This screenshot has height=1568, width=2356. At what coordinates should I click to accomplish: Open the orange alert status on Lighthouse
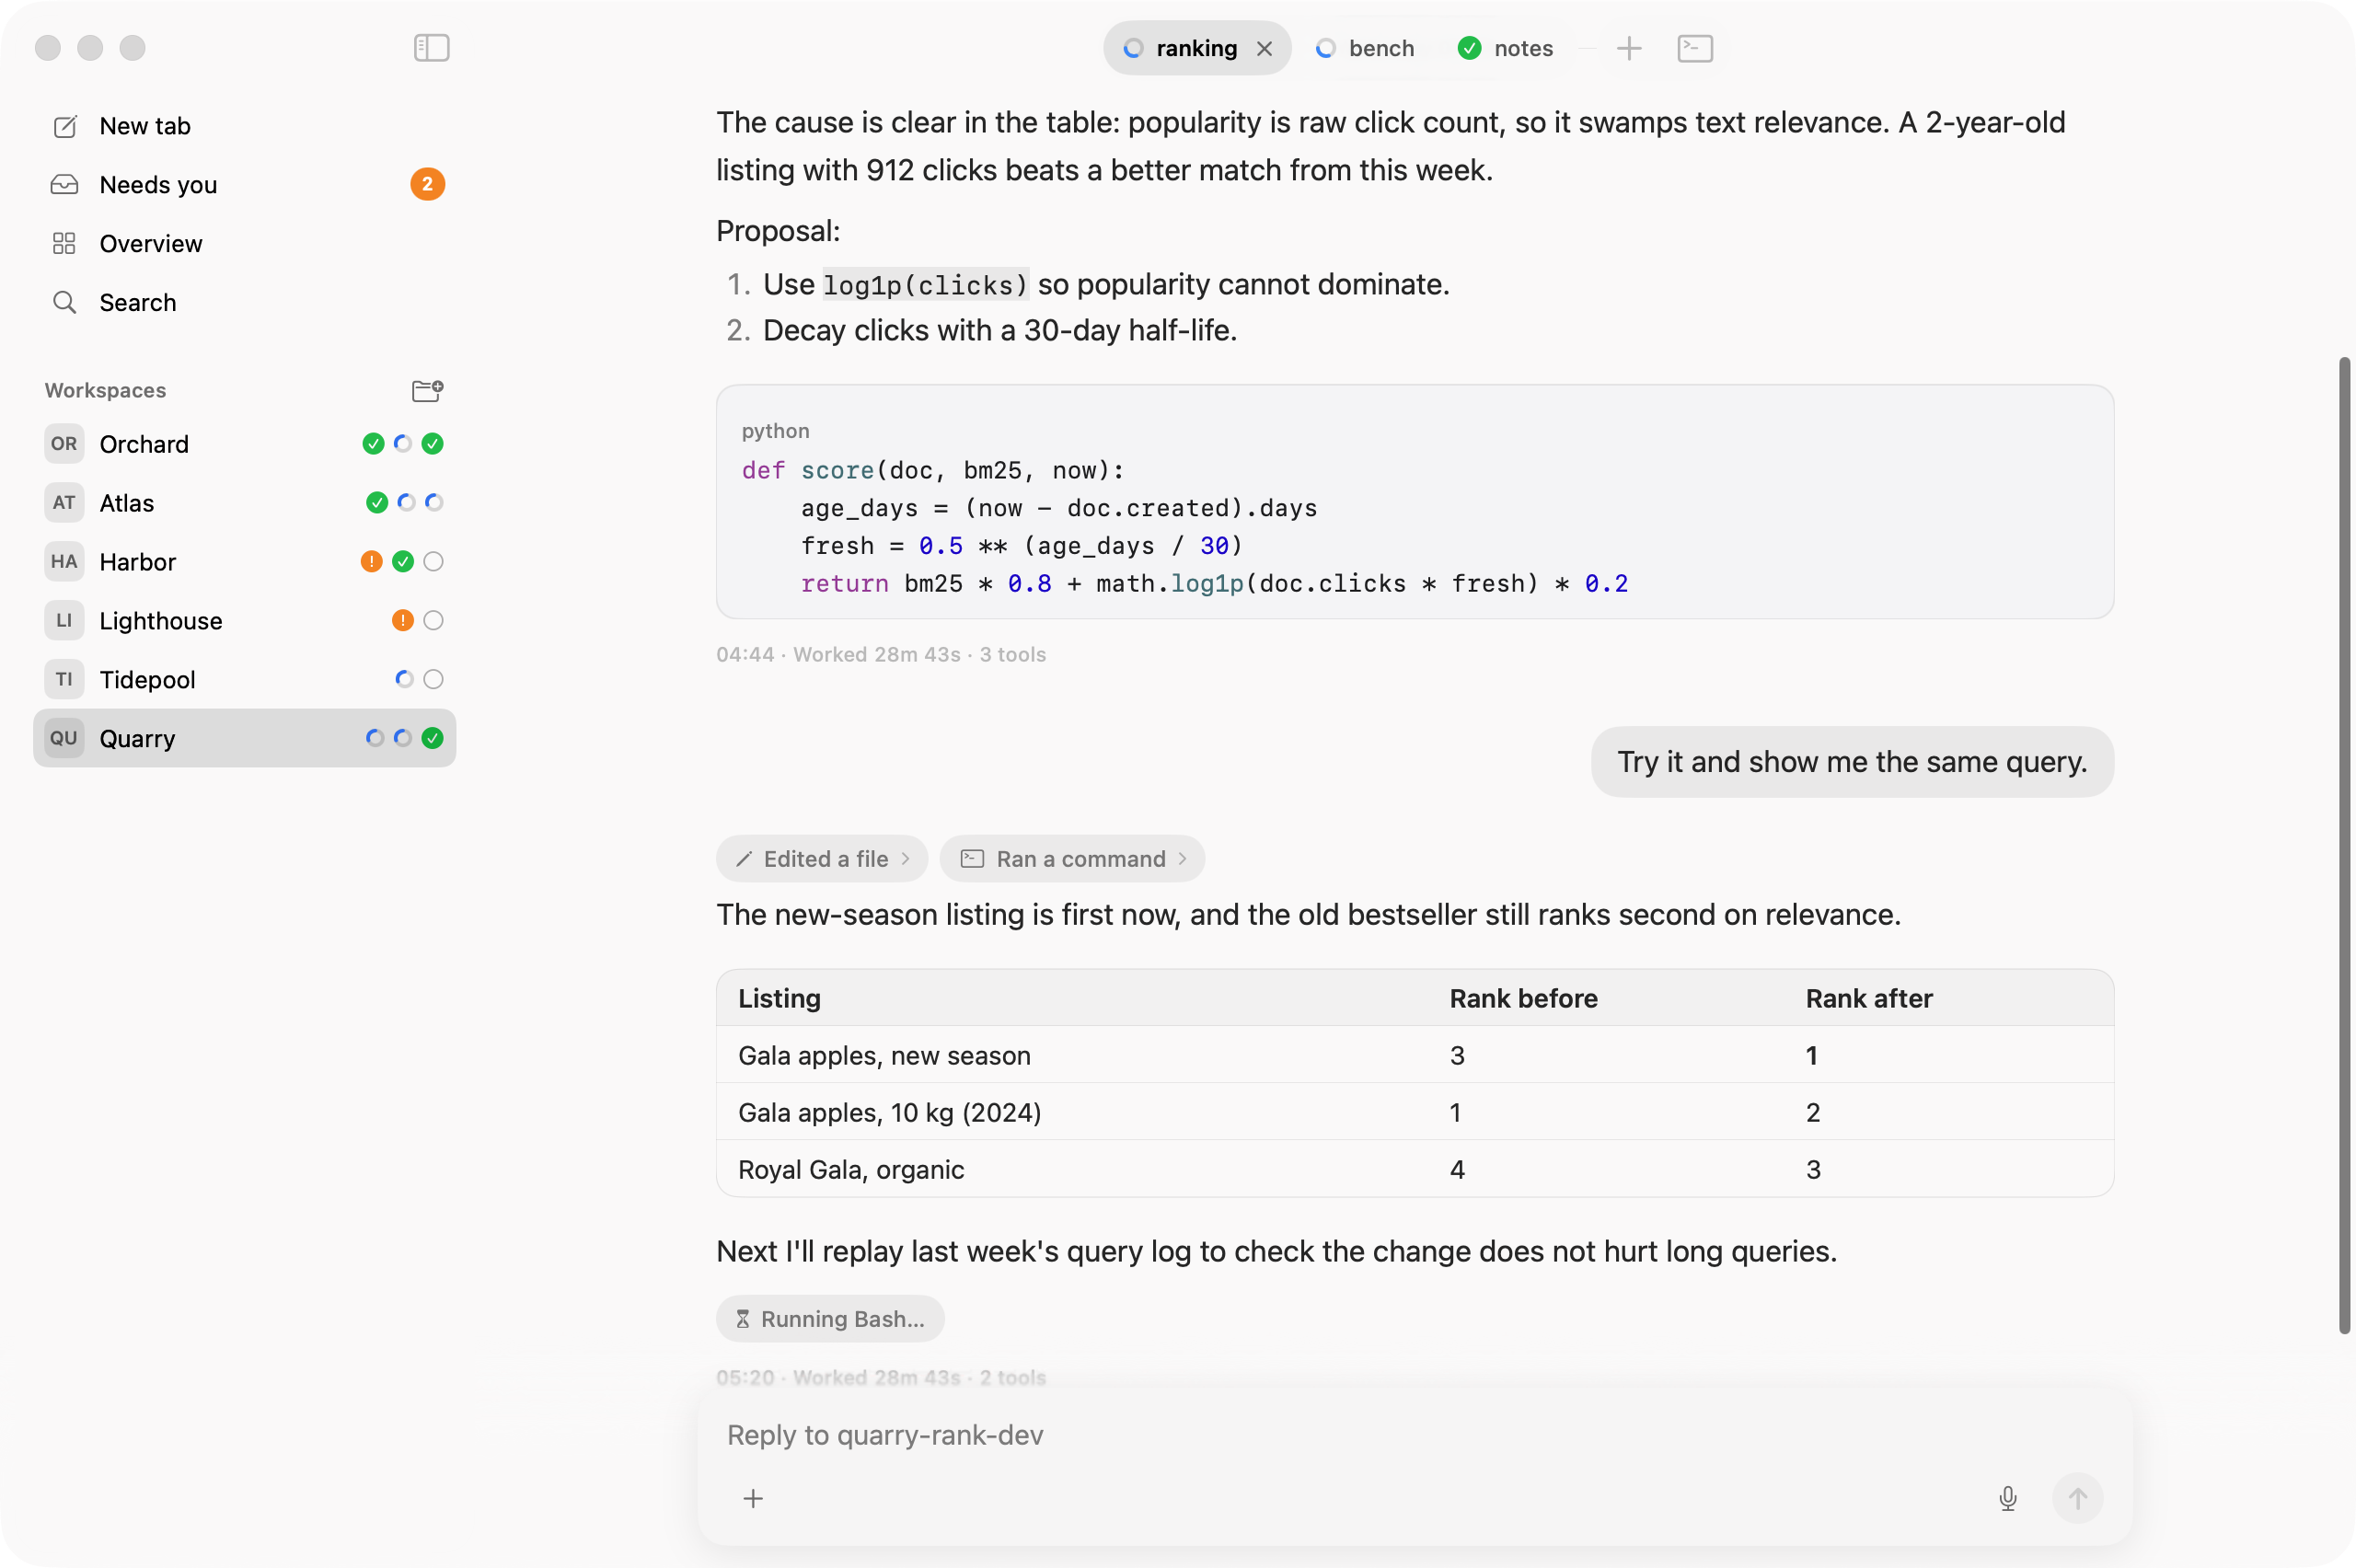[402, 621]
